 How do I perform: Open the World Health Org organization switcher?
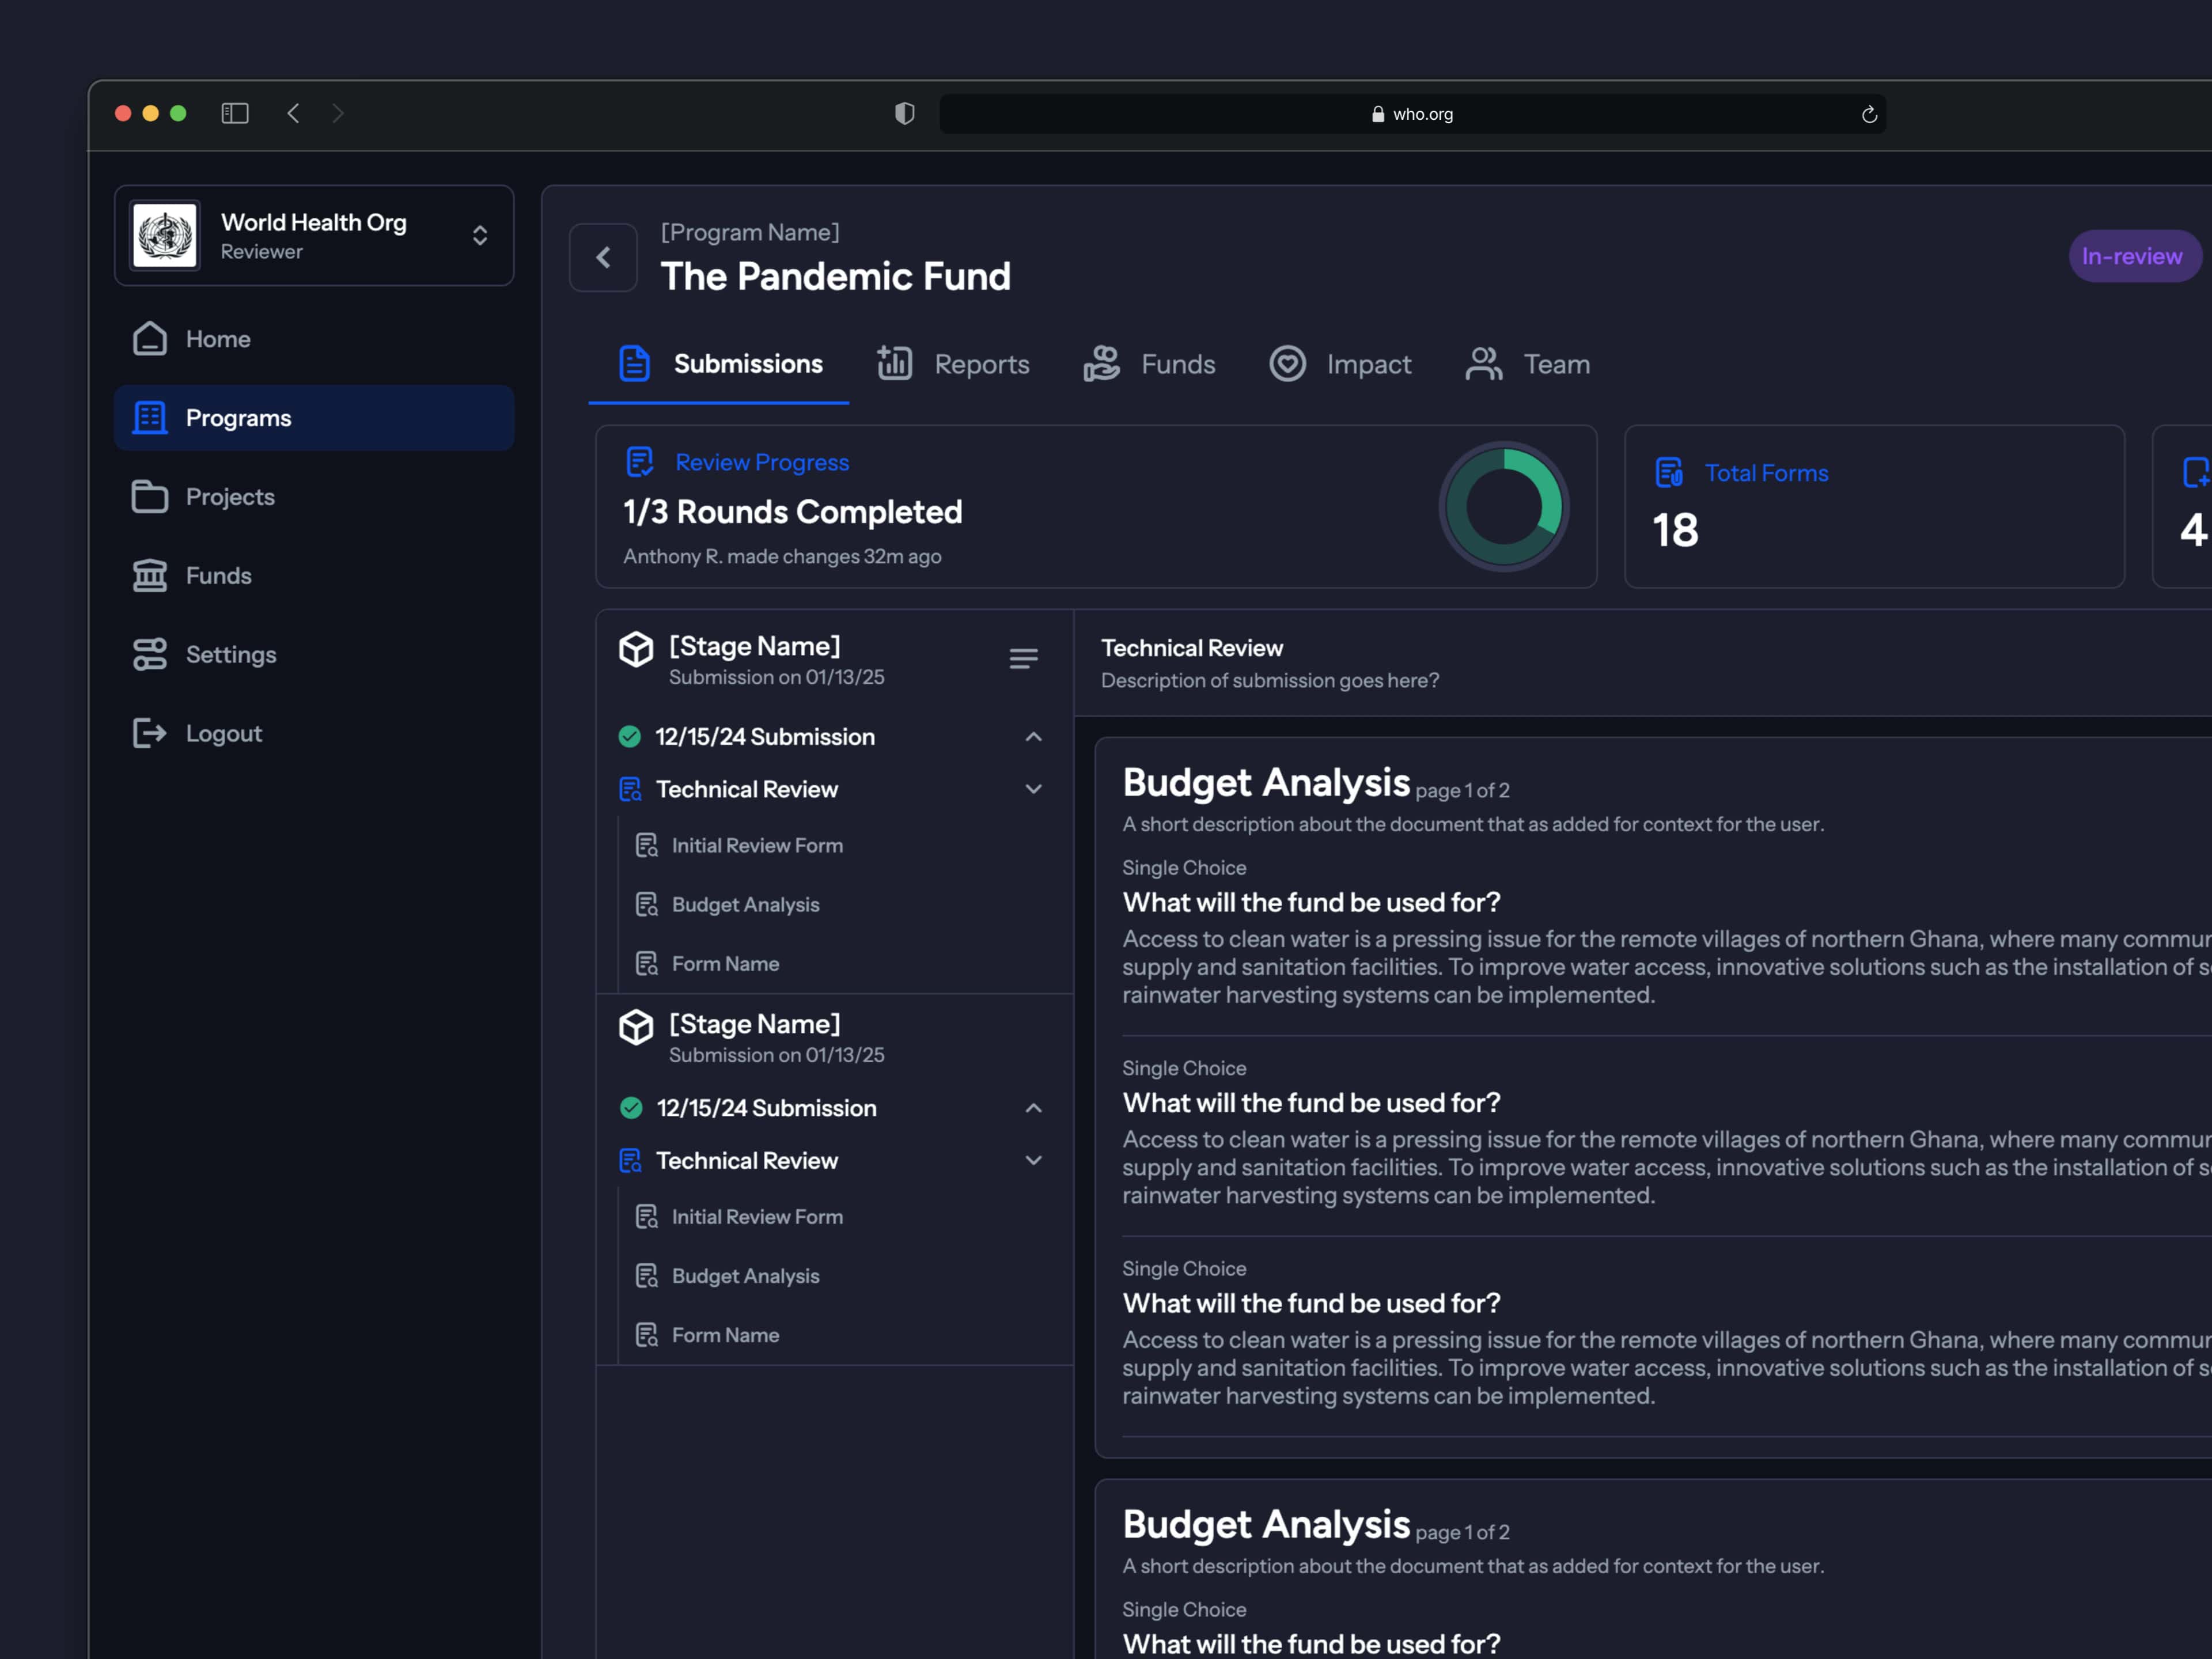[x=480, y=236]
